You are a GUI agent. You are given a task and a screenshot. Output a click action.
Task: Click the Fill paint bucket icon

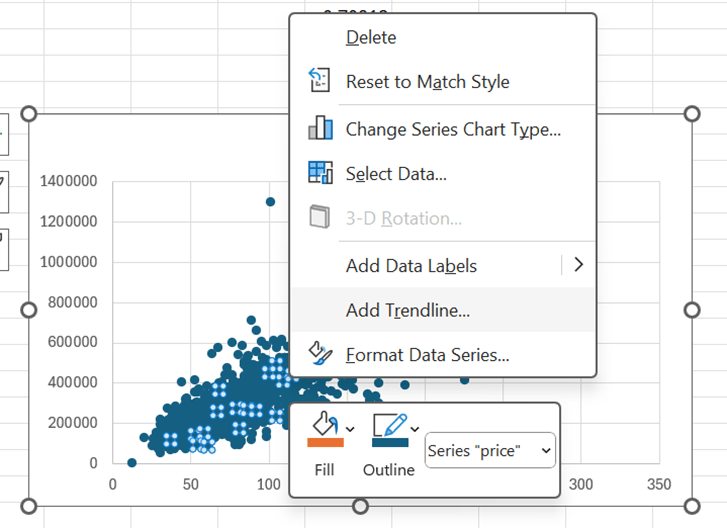[324, 421]
